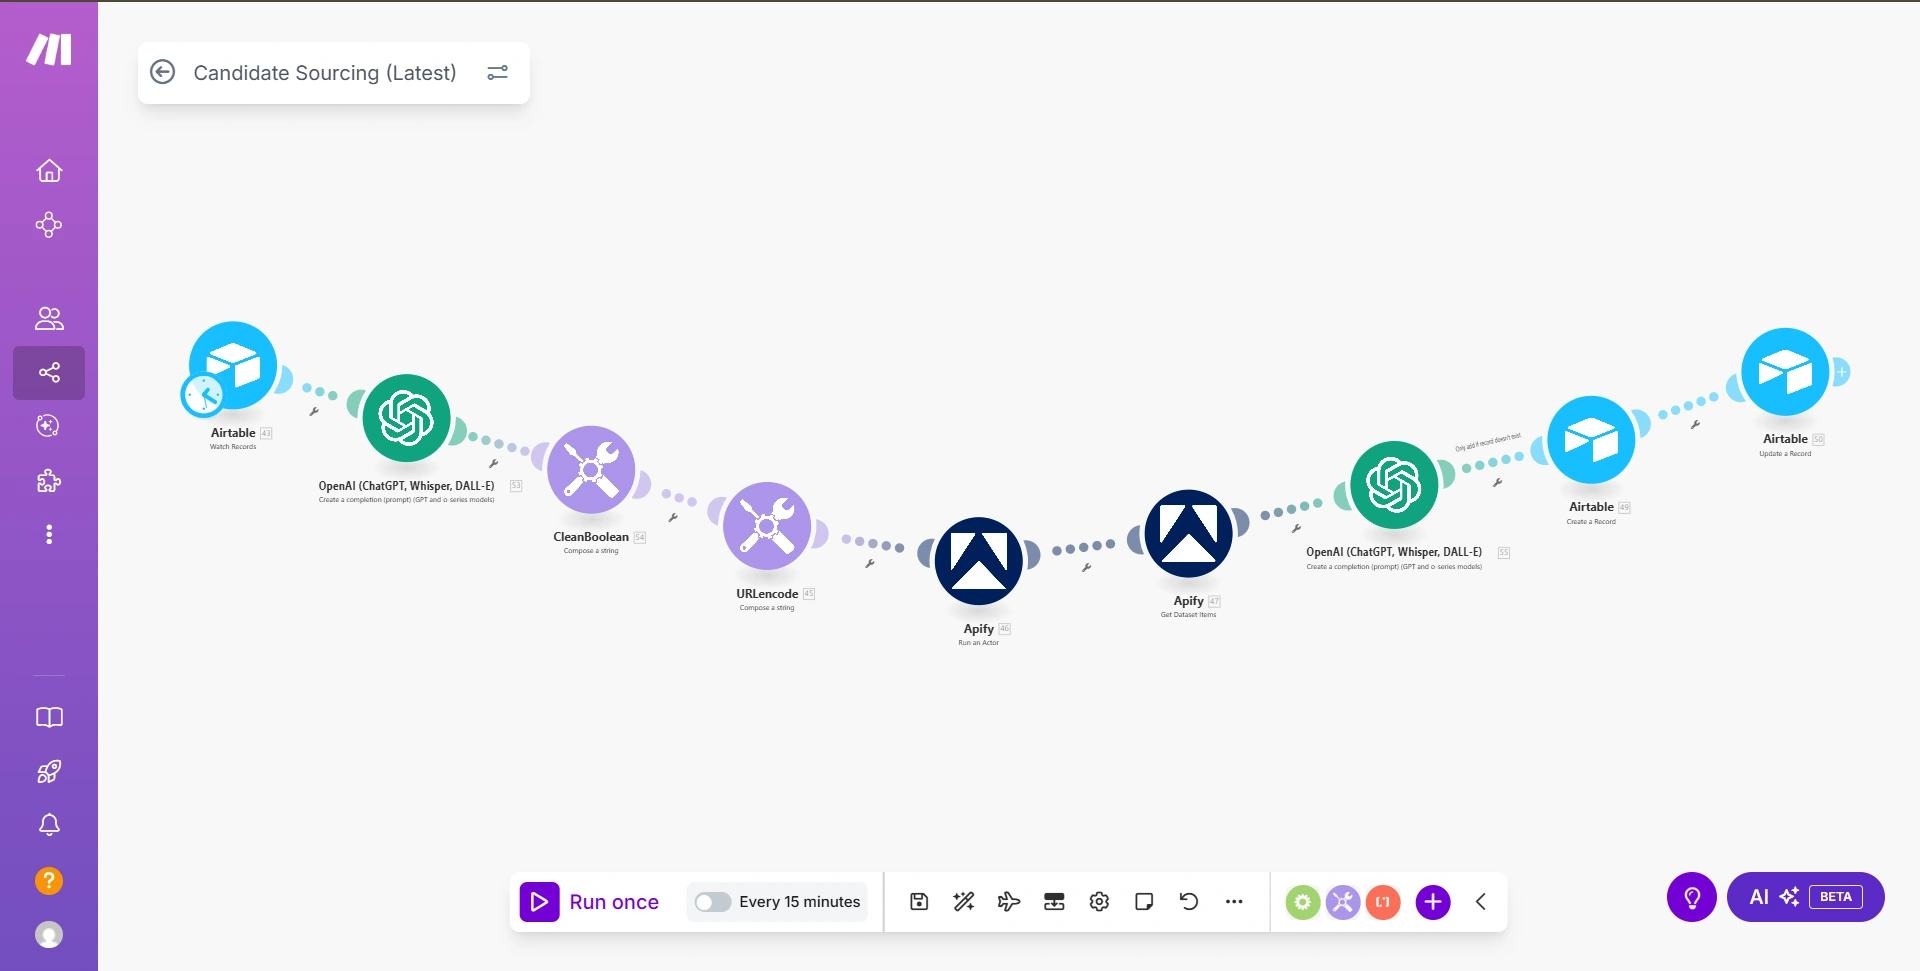Screen dimensions: 1920x971
Task: Click the 'Only add if record doesn't exist' filter label
Action: [x=1488, y=442]
